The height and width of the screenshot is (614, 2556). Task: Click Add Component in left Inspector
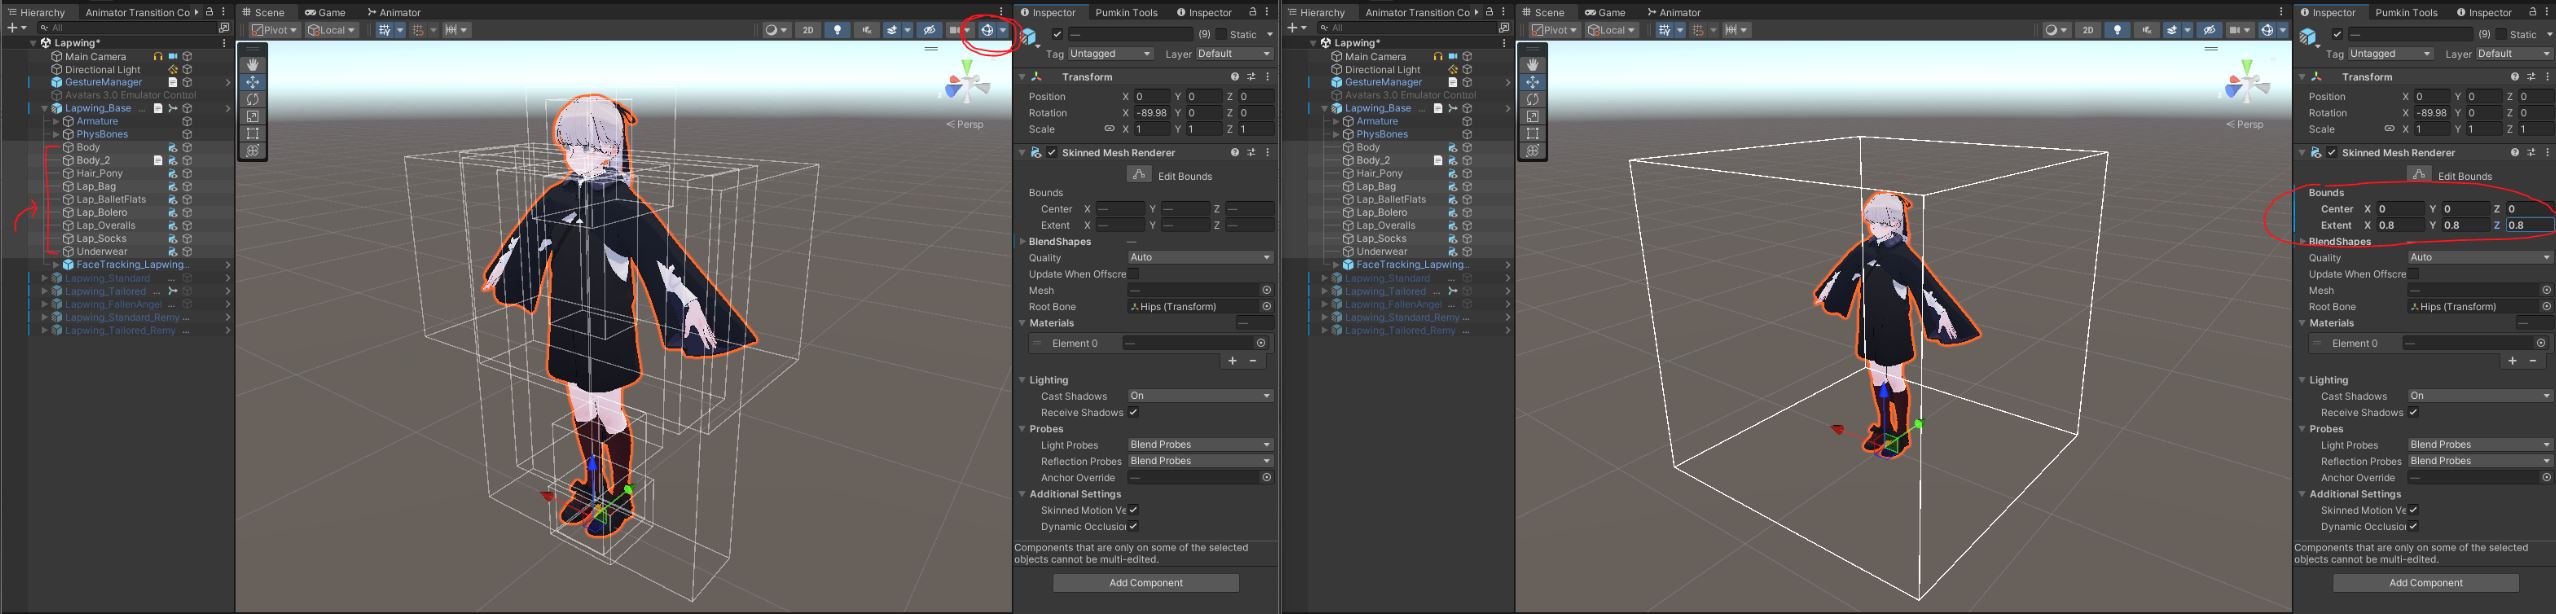(x=1146, y=583)
